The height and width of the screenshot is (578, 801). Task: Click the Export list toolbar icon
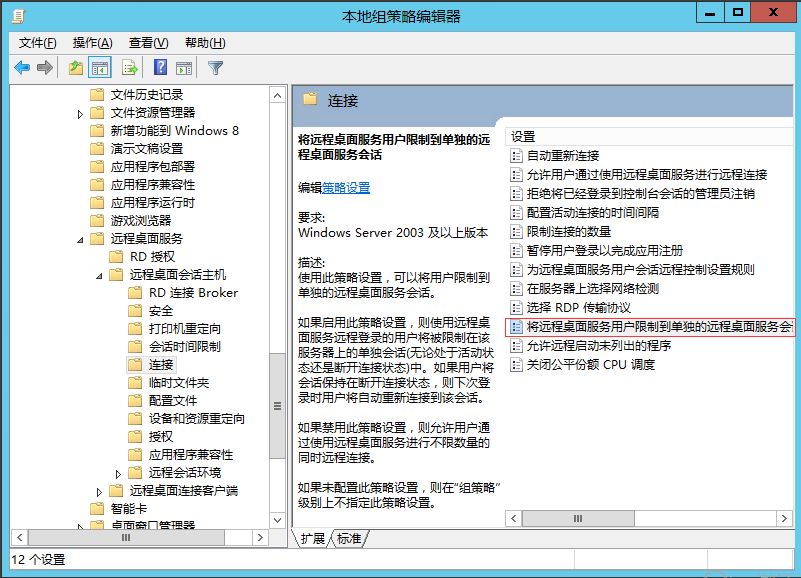pos(130,67)
